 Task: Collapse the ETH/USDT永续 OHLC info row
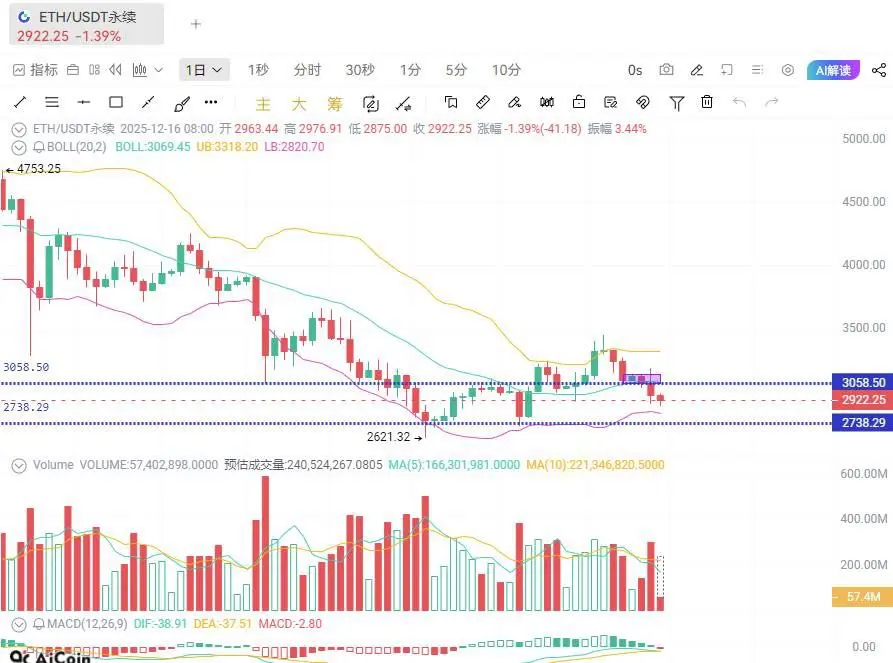pyautogui.click(x=19, y=129)
